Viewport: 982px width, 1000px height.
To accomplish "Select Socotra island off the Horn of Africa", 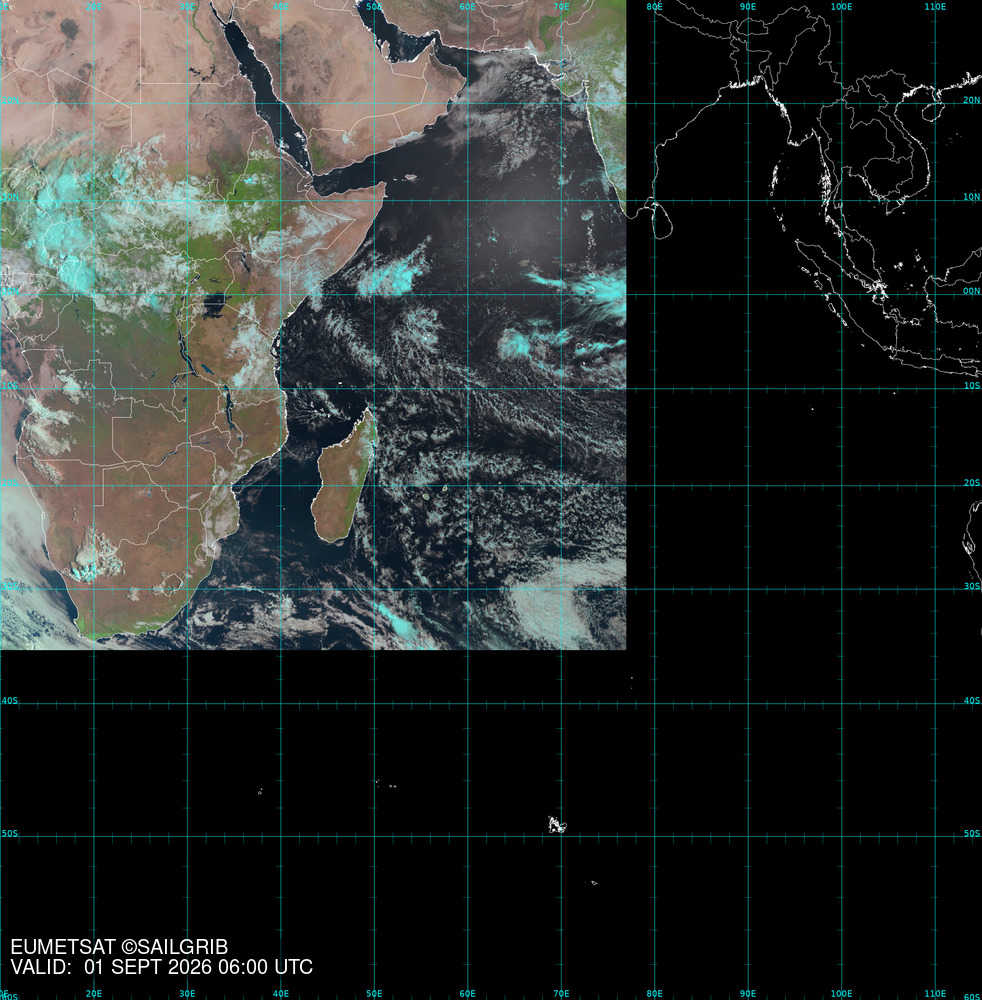I will click(411, 177).
